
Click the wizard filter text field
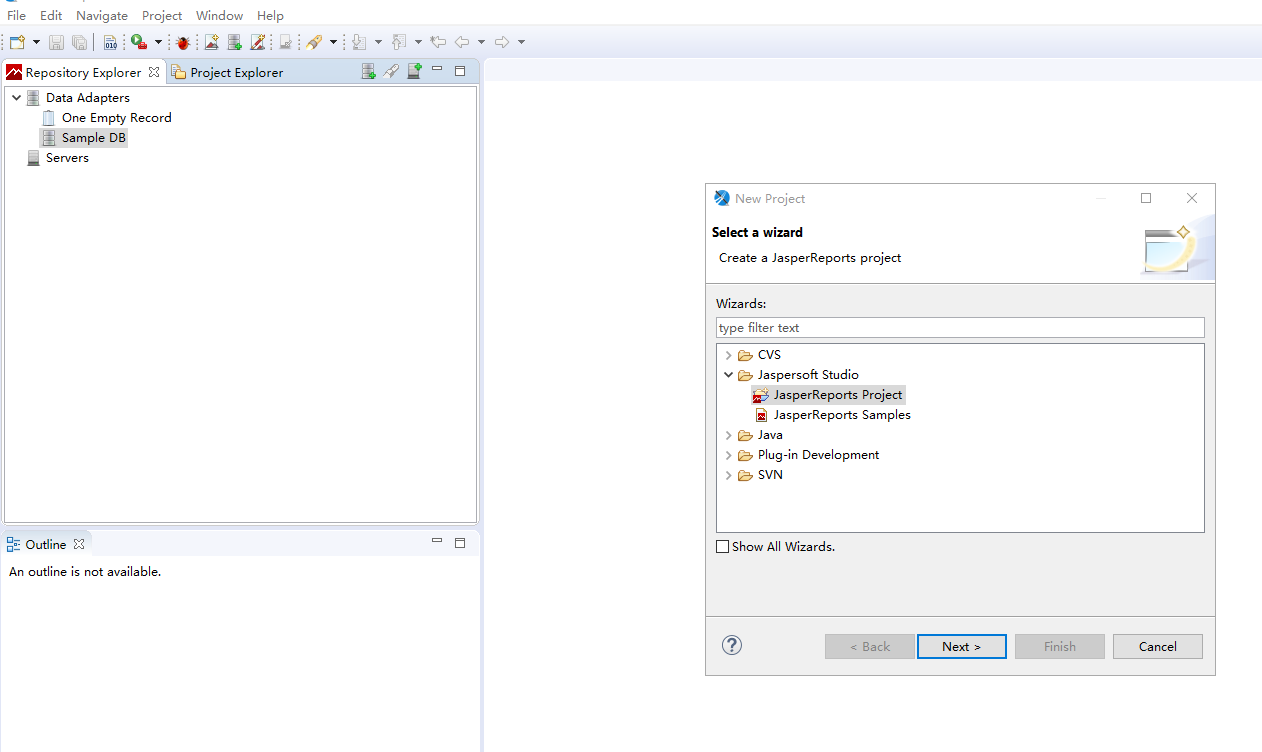(x=960, y=328)
